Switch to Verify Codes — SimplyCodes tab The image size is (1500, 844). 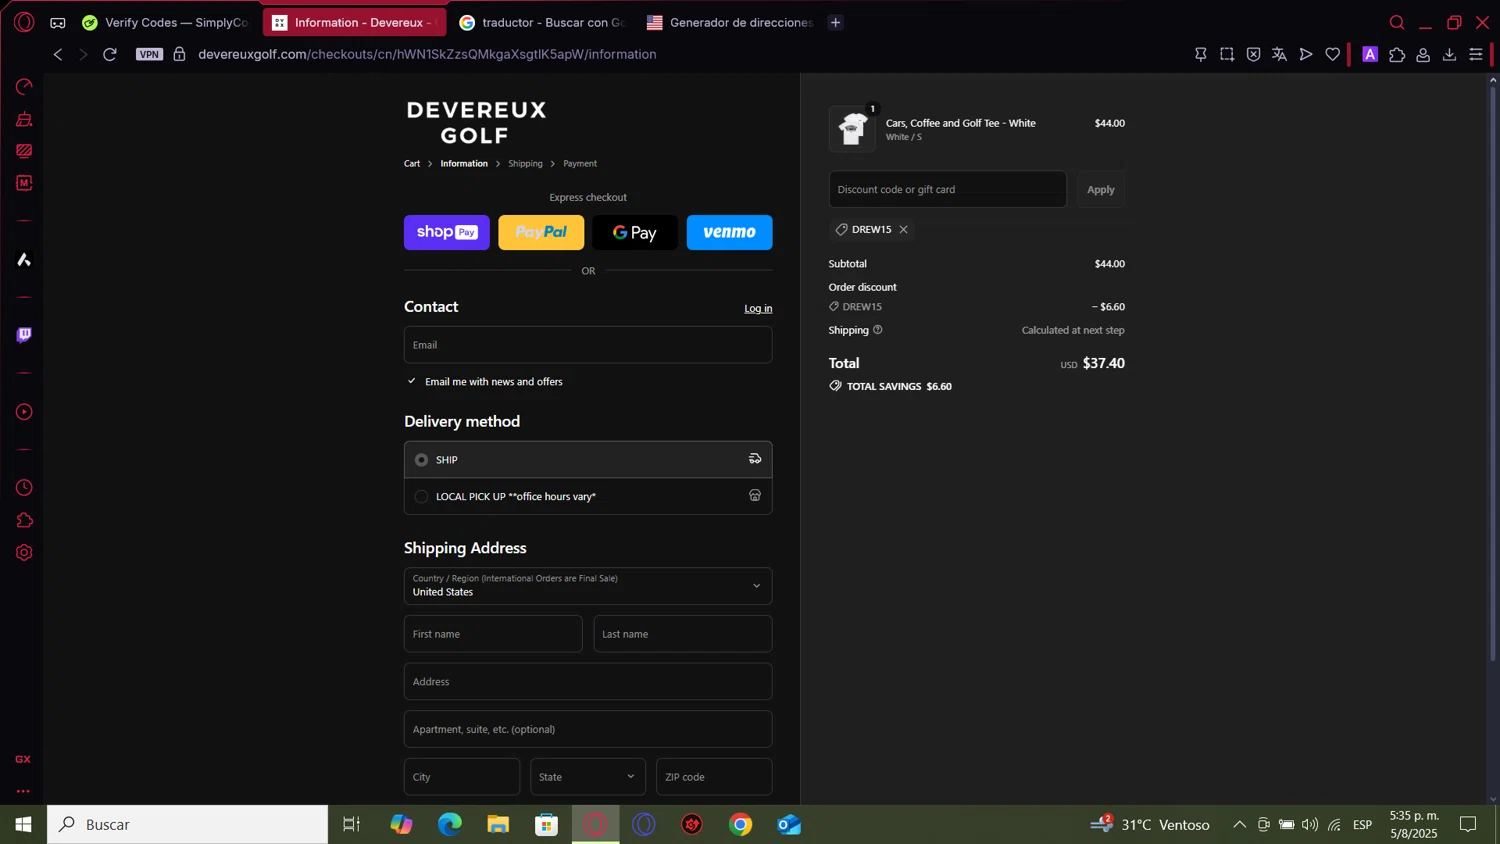tap(166, 22)
